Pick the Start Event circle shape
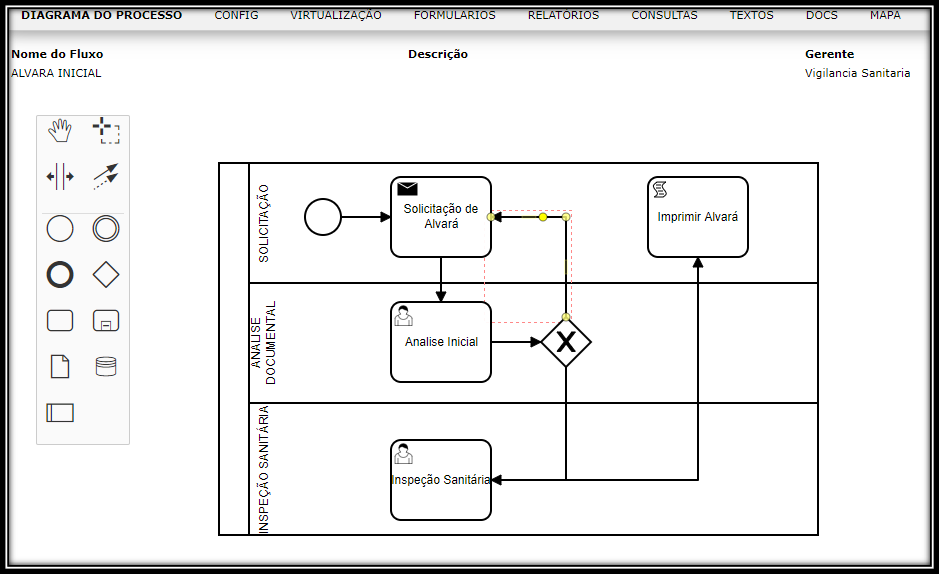The image size is (939, 574). 60,229
